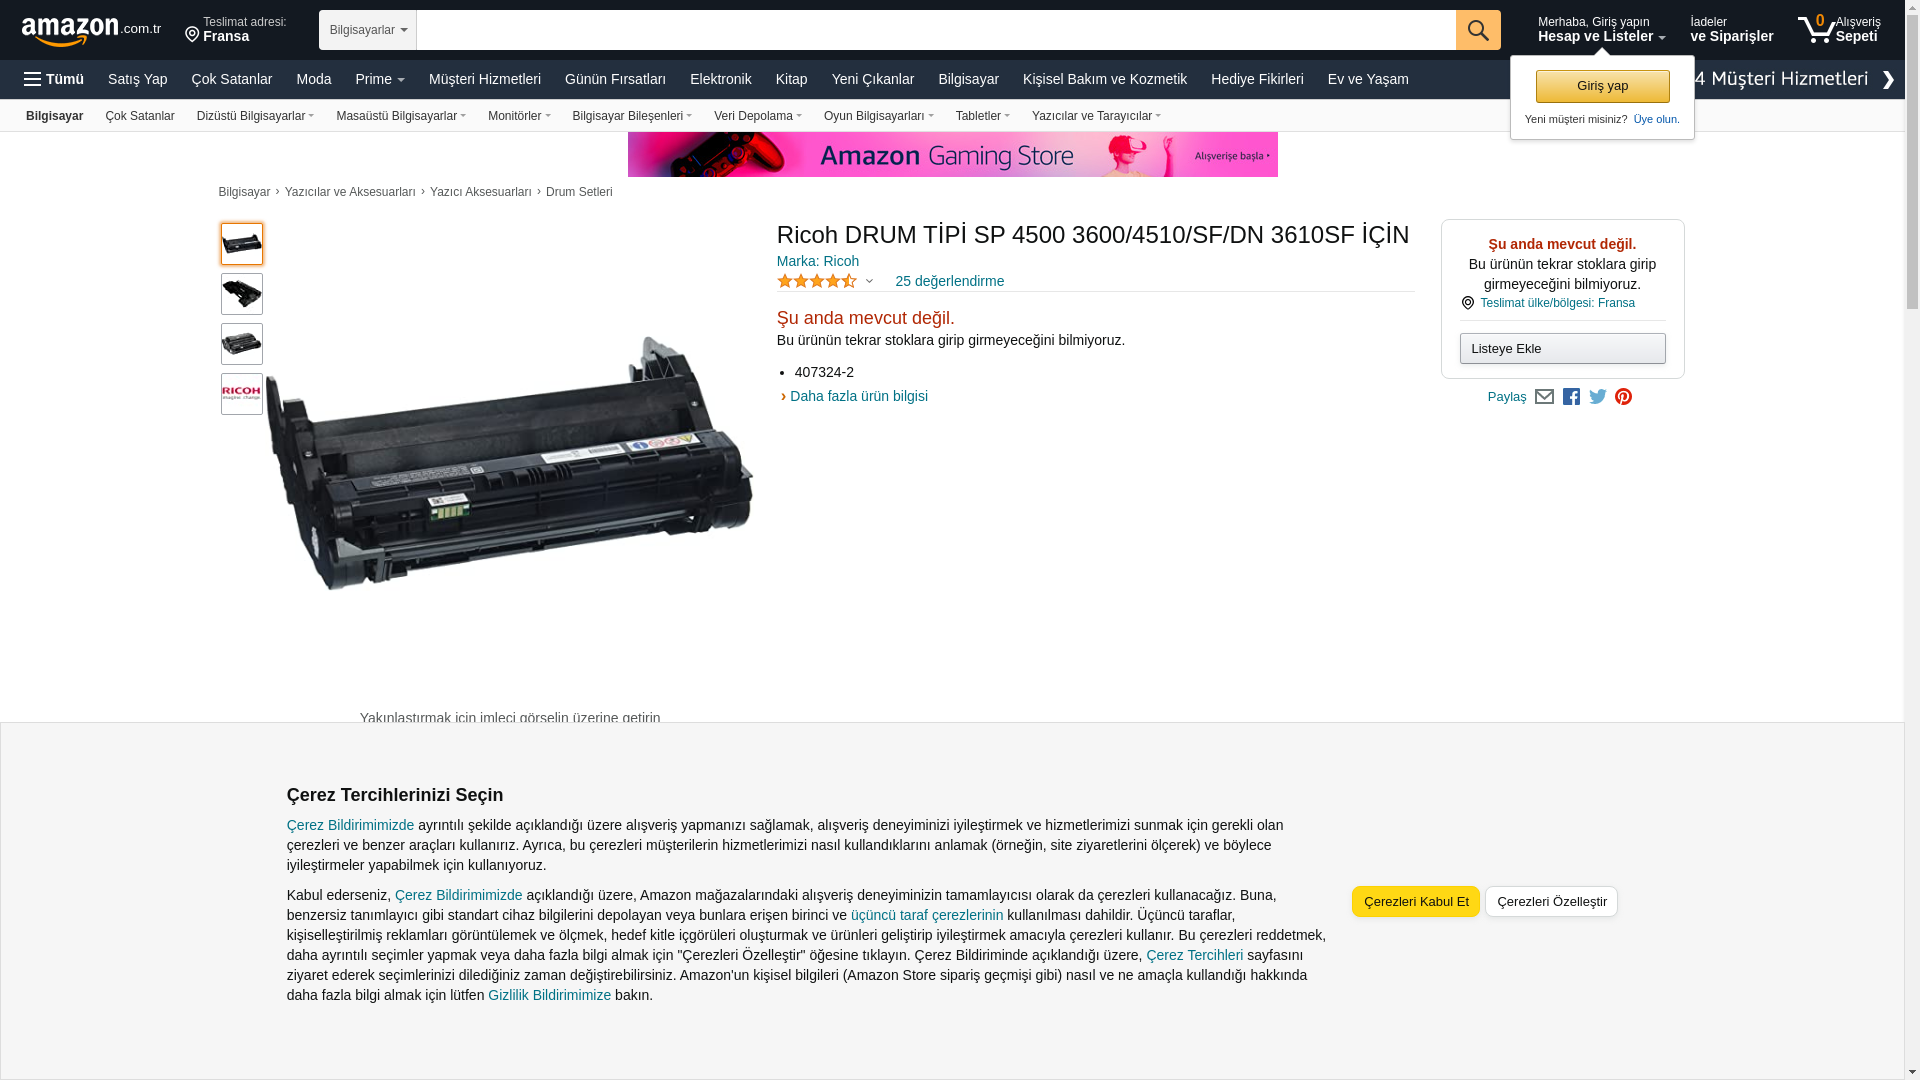Share product on Facebook icon

(x=1571, y=397)
